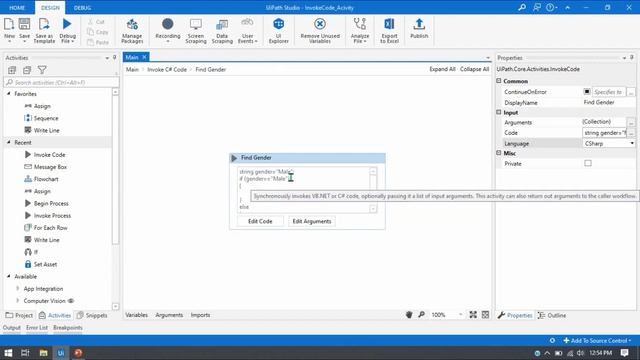Open feedback icon in title bar
This screenshot has width=640, height=360.
coord(537,7)
